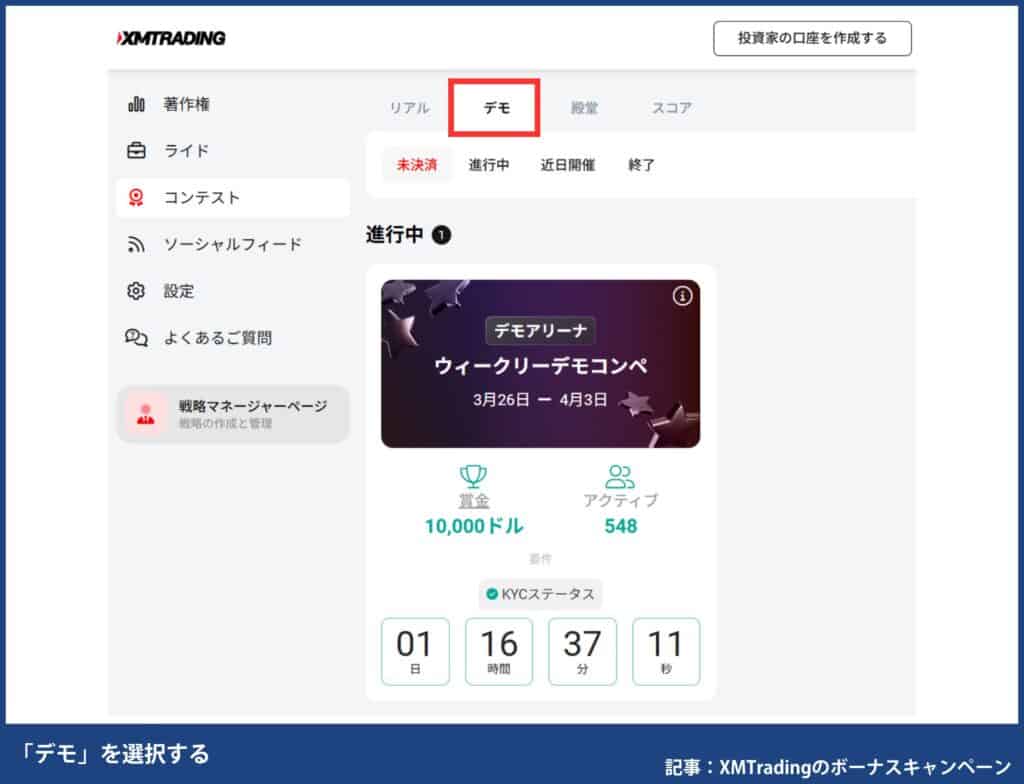Select the 未決済 filter
This screenshot has width=1024, height=784.
click(417, 165)
